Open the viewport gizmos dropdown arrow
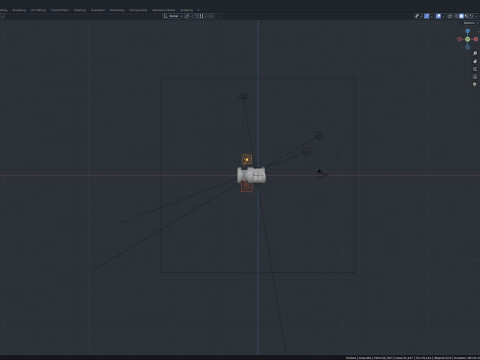The width and height of the screenshot is (480, 360). (432, 16)
